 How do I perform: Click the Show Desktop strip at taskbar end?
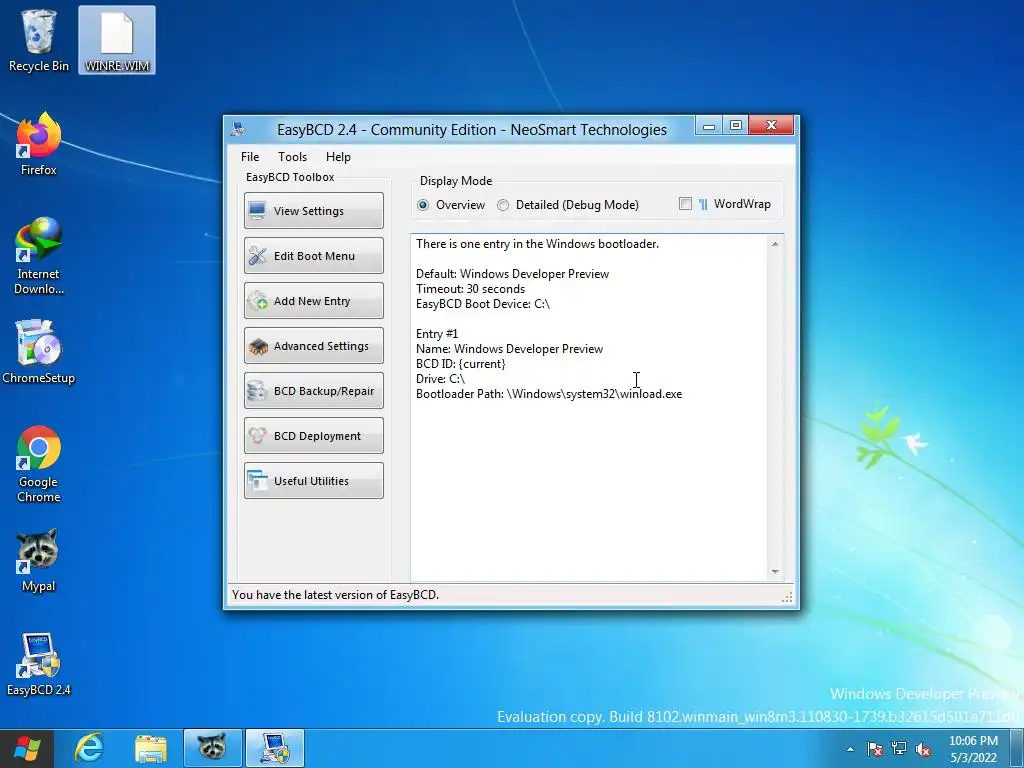point(1017,749)
